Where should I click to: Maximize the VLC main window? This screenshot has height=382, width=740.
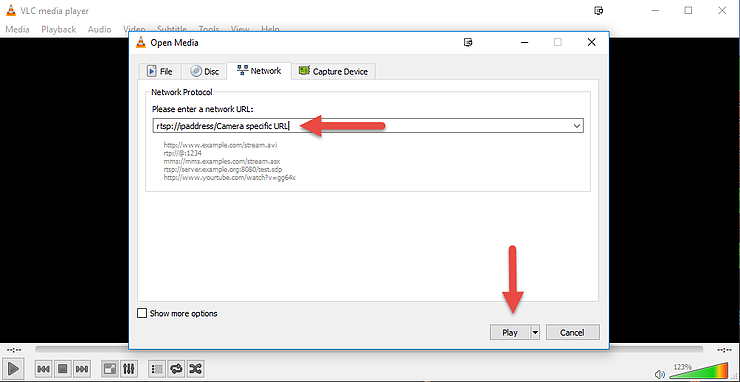coord(688,10)
